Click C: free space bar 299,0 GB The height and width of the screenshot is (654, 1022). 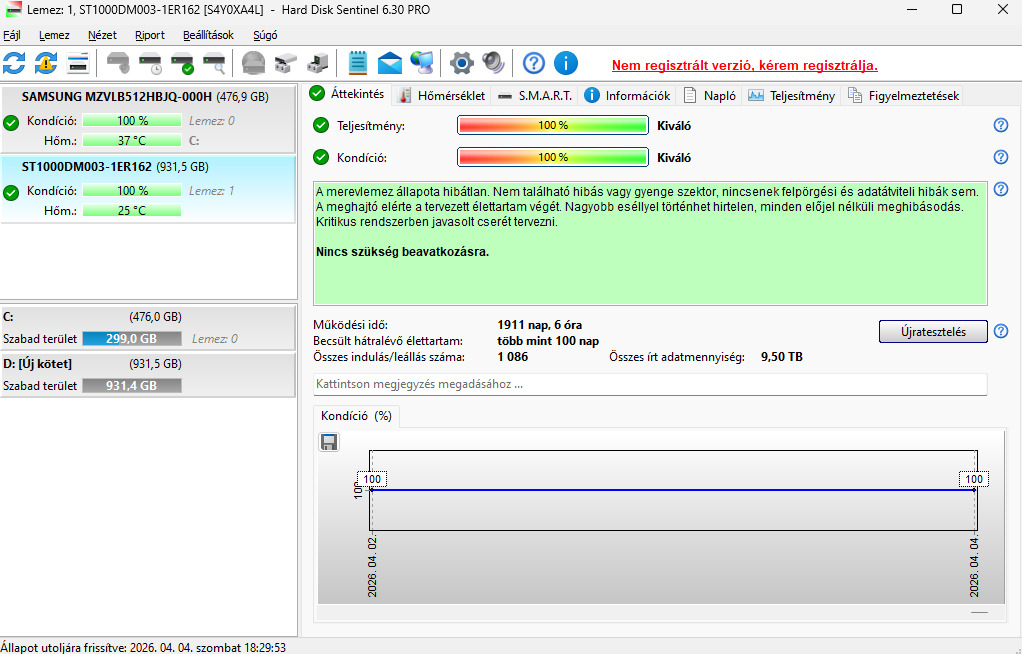132,339
